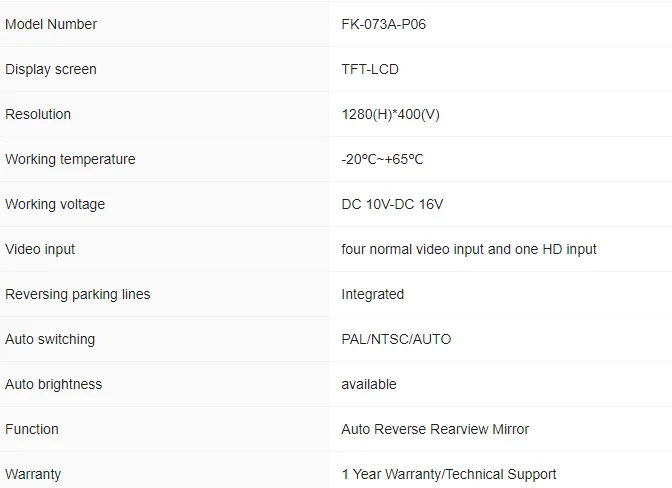Select the PAL/NTSC/AUTO value
Viewport: 672px width, 488px height.
coord(396,339)
